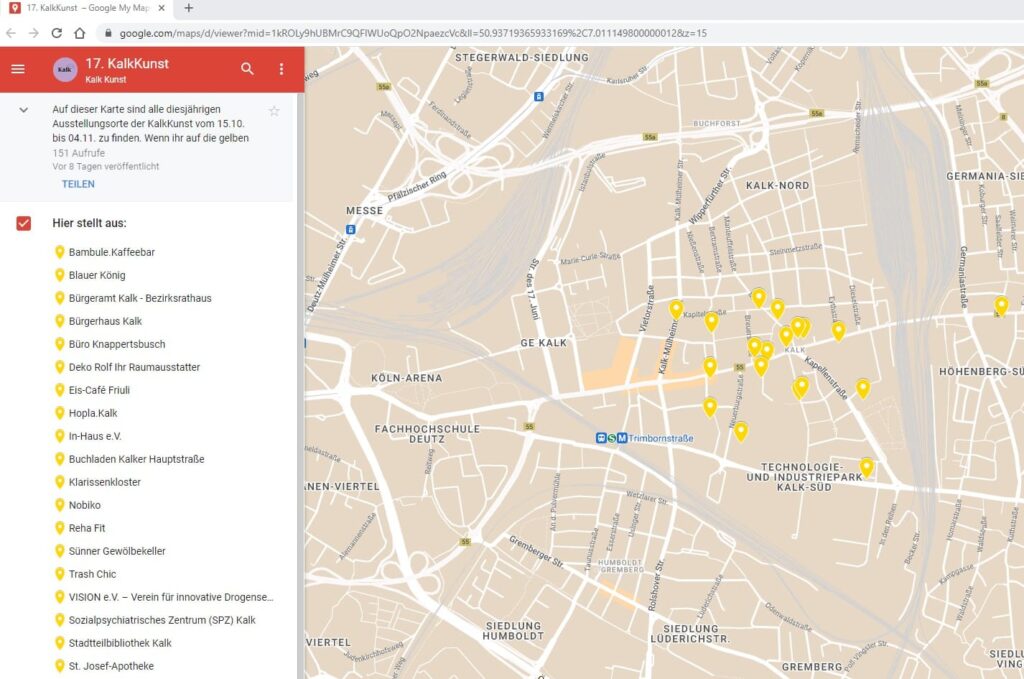Open the three-dot more options menu
Screen dimensions: 1024x679
[281, 69]
